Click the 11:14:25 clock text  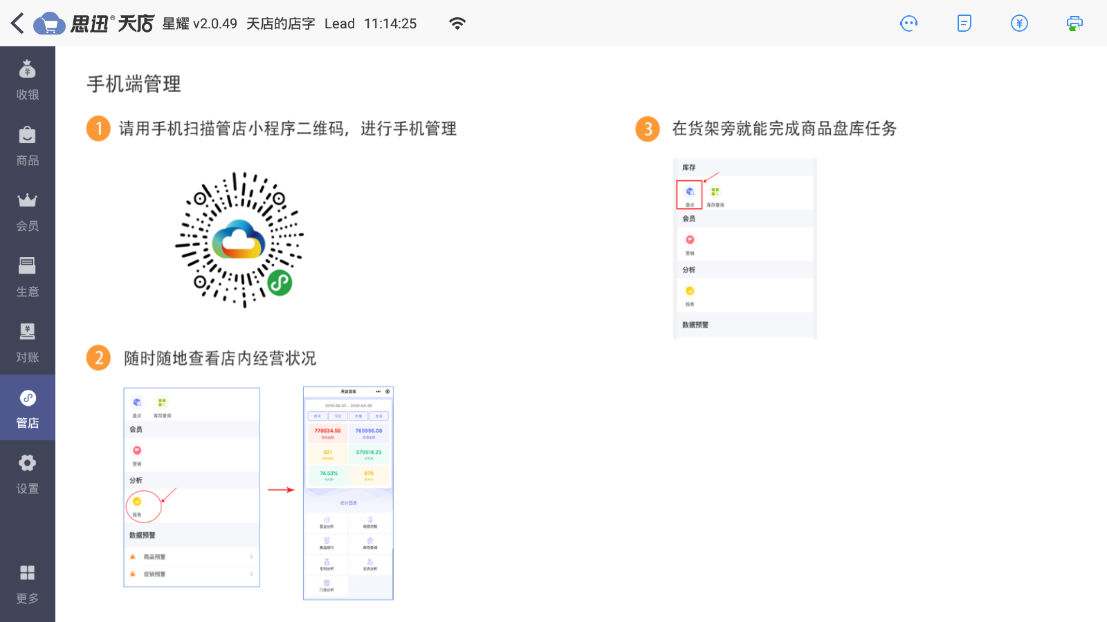[390, 23]
